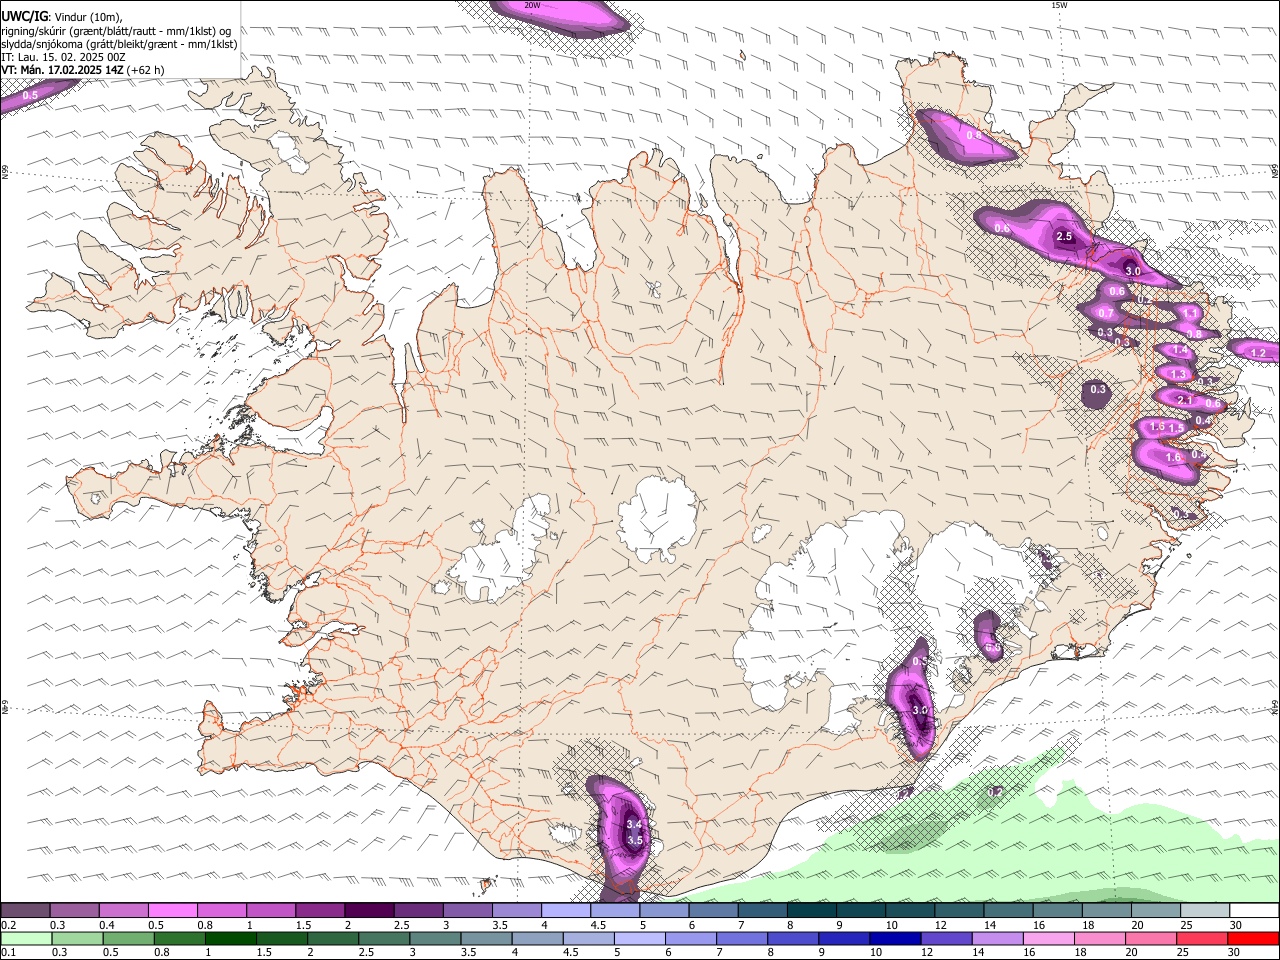
Task: Click the "20W" longitude label
Action: pyautogui.click(x=533, y=5)
